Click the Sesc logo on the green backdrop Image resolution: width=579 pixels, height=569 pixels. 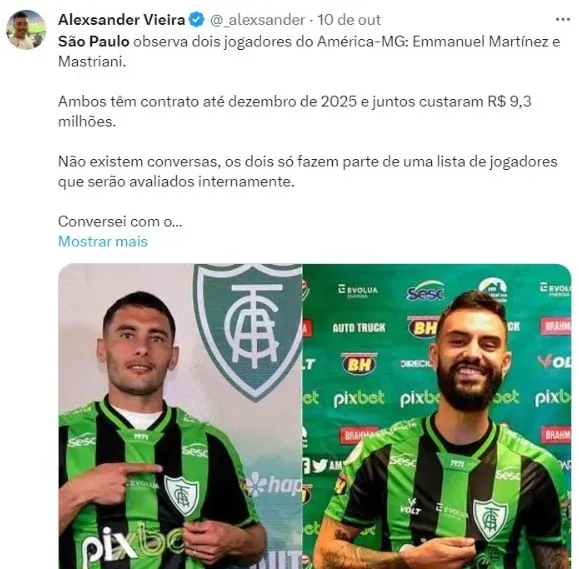425,291
